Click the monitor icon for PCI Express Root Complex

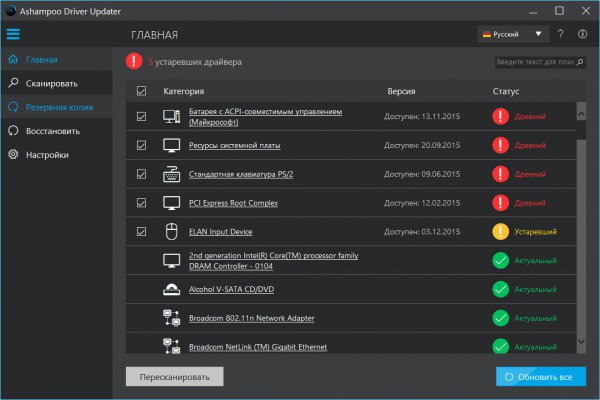pos(171,203)
